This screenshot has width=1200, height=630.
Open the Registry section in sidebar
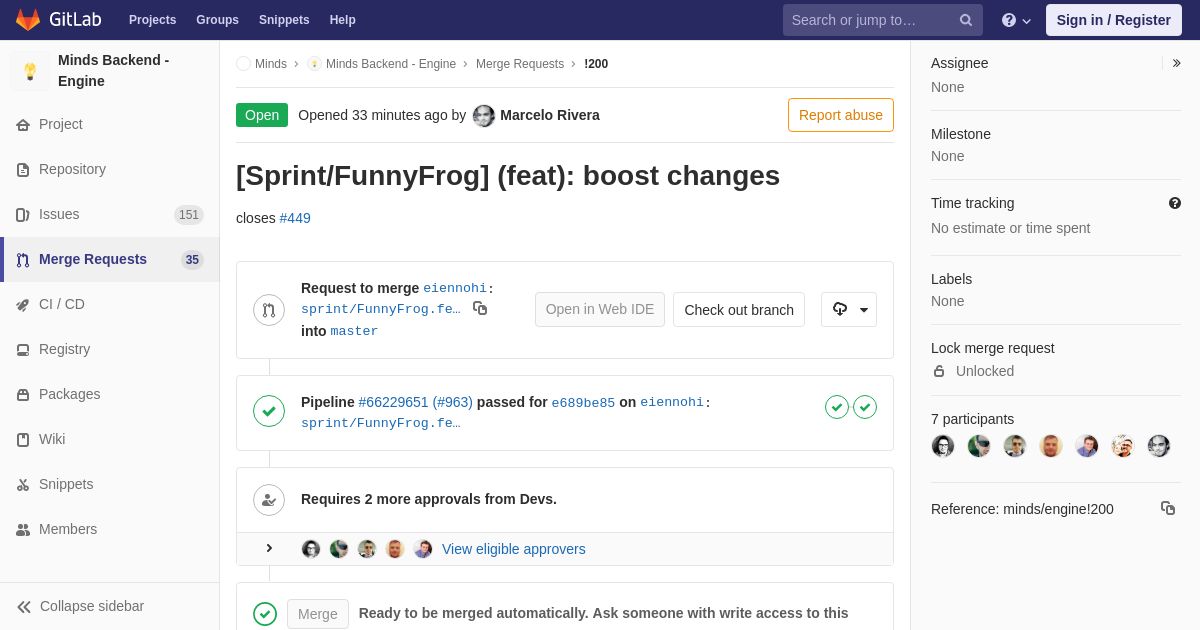[64, 349]
